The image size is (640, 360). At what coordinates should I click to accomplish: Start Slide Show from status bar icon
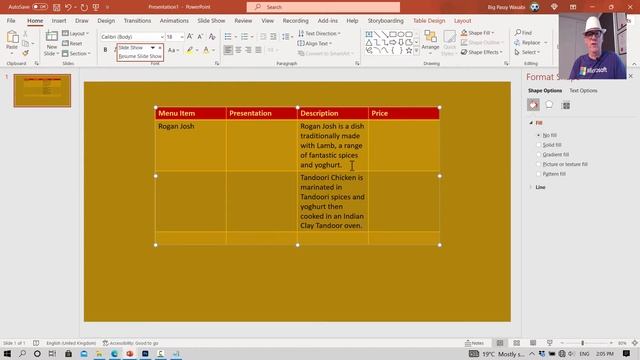click(550, 343)
